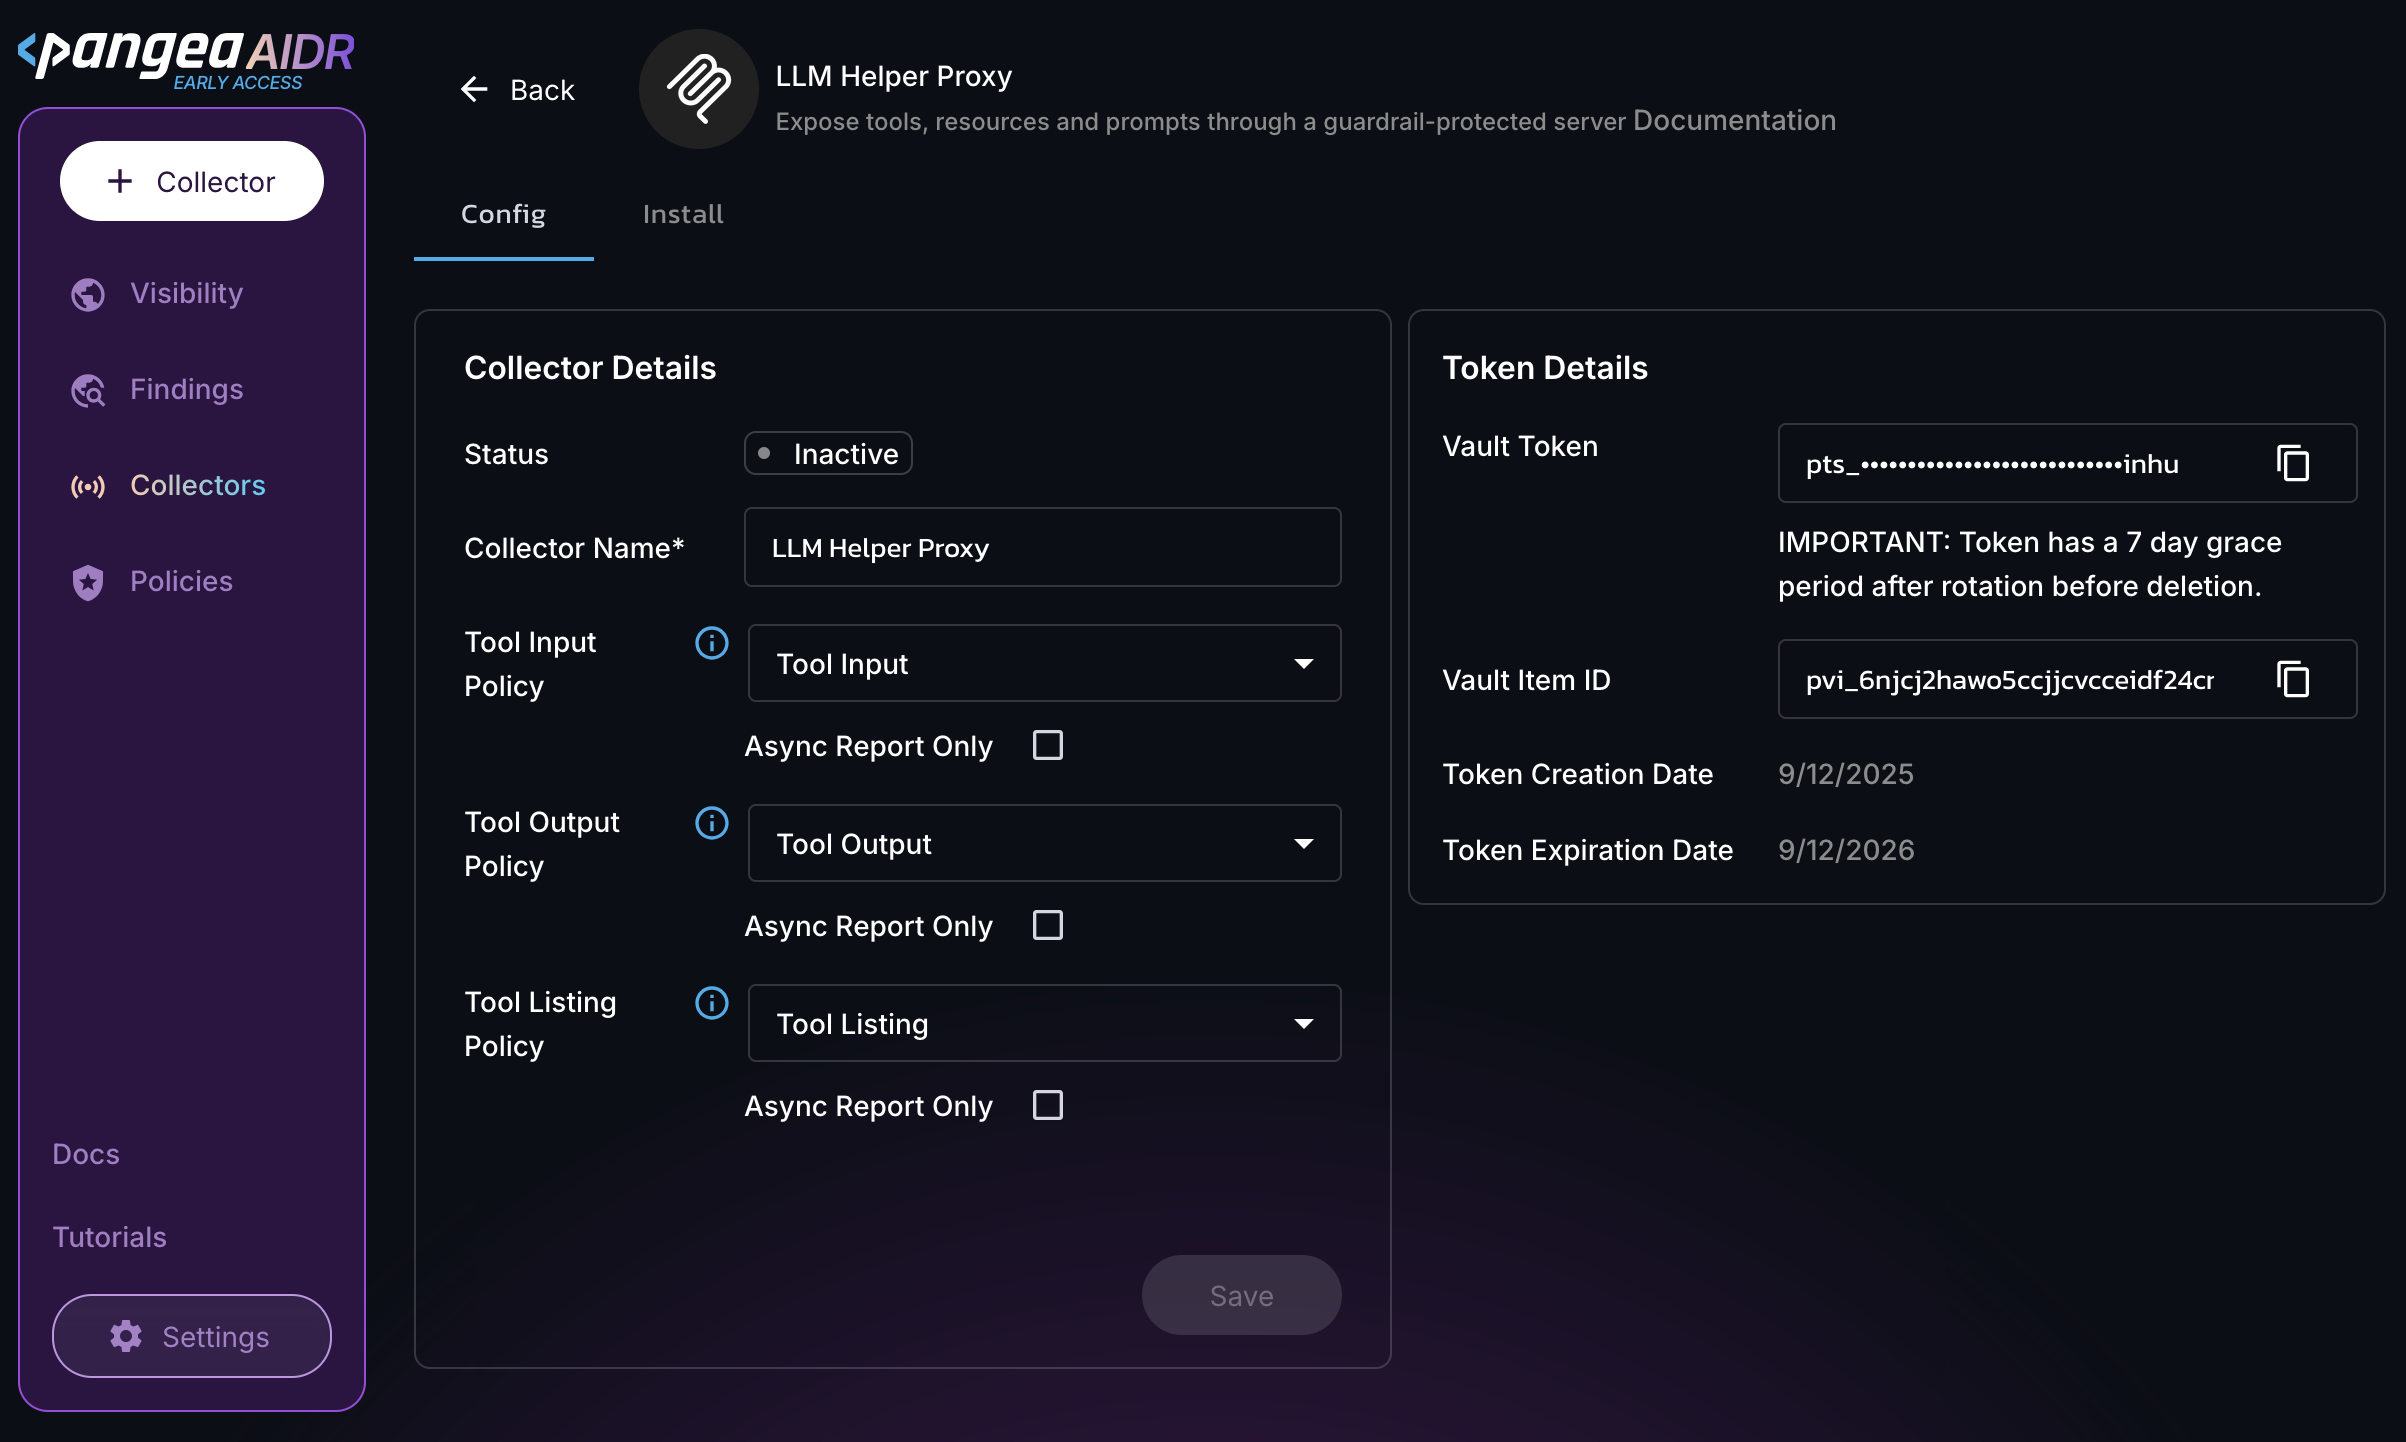2406x1442 pixels.
Task: Copy the Vault Token value
Action: (x=2292, y=464)
